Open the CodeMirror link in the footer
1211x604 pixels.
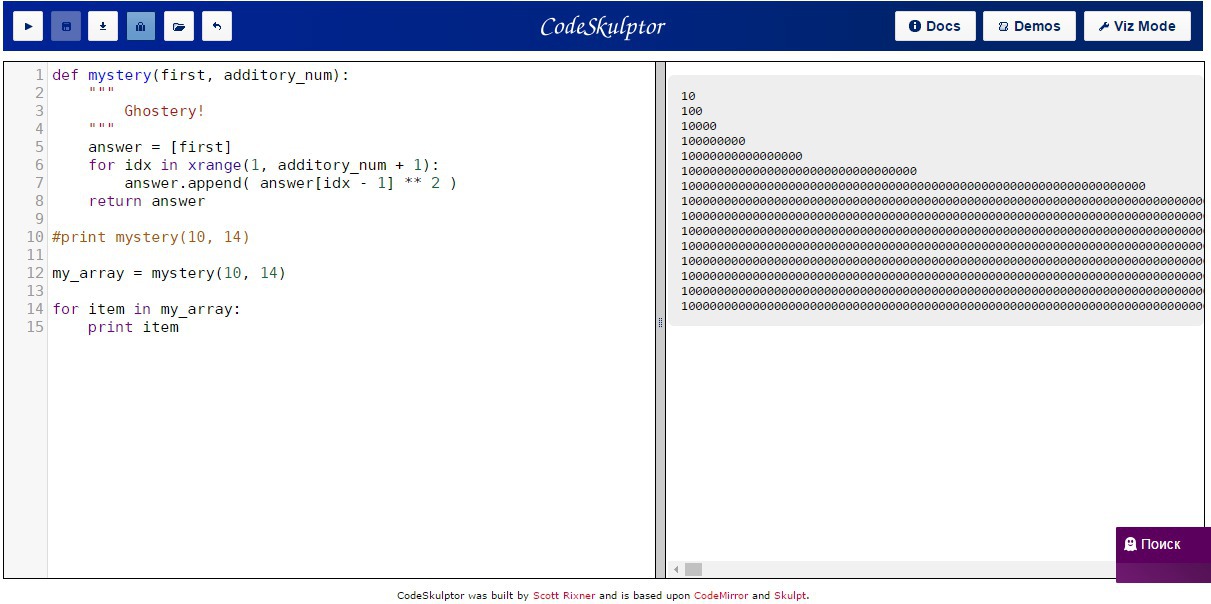[720, 596]
